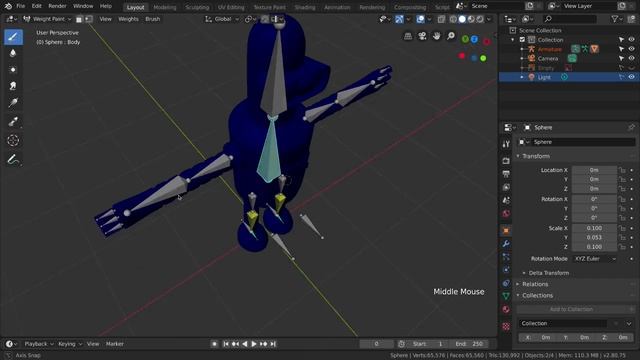Image resolution: width=640 pixels, height=360 pixels.
Task: Open the Playback dropdown in timeline
Action: click(39, 344)
